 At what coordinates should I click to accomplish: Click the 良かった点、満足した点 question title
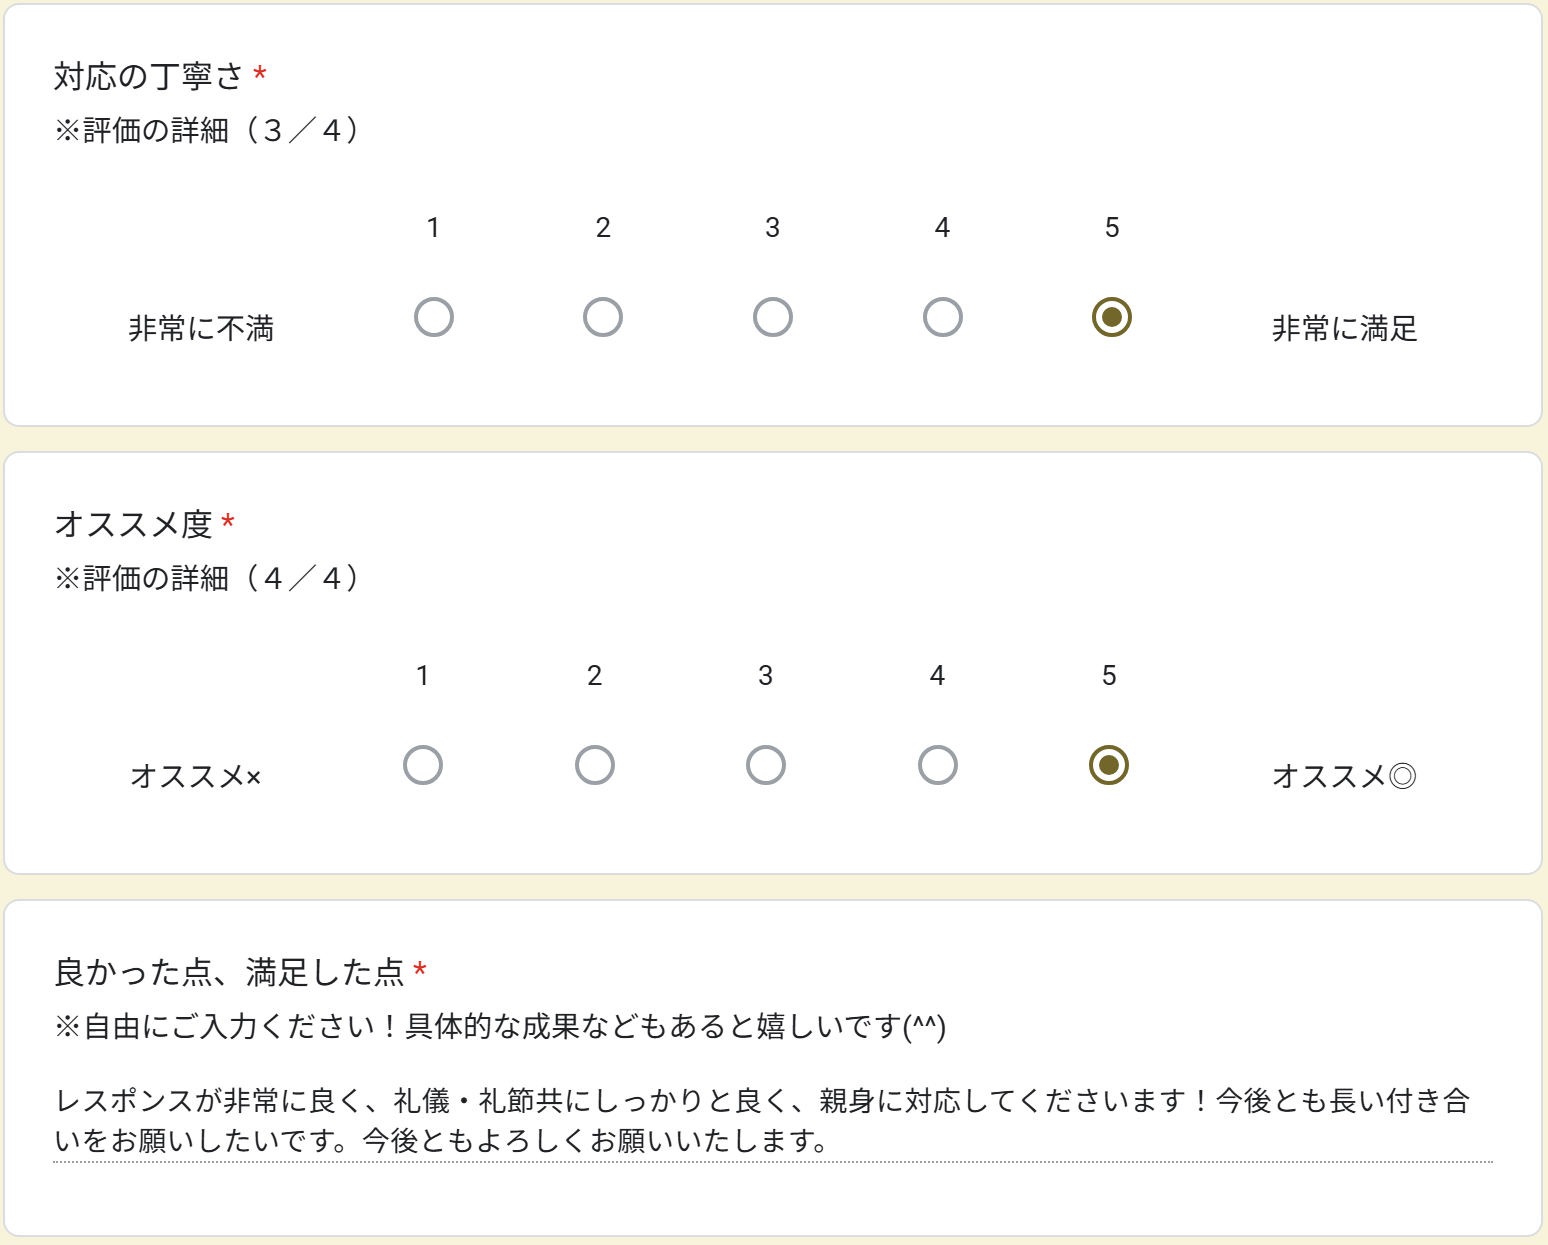click(229, 972)
